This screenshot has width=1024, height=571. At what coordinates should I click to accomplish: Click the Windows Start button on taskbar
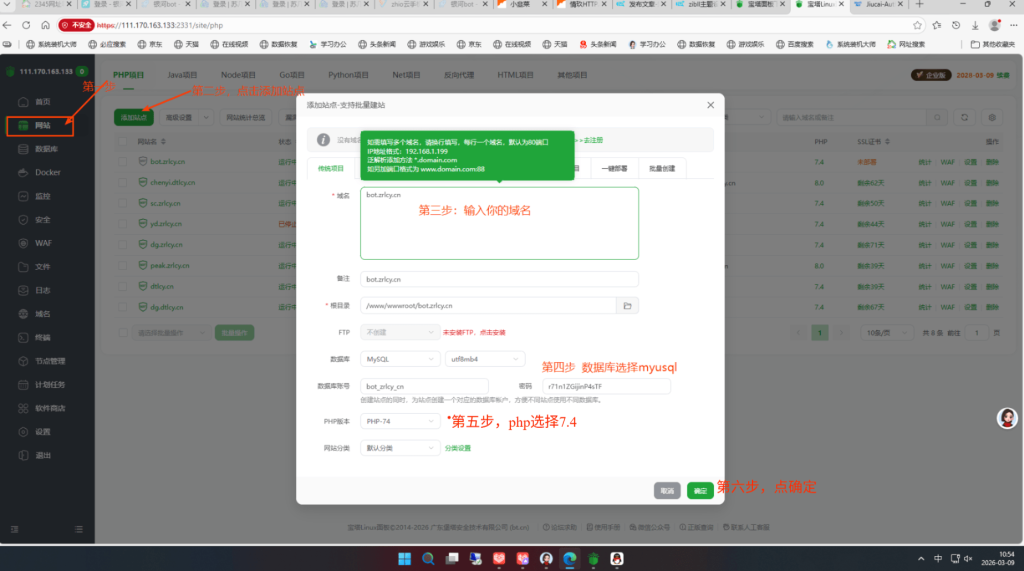[x=406, y=558]
